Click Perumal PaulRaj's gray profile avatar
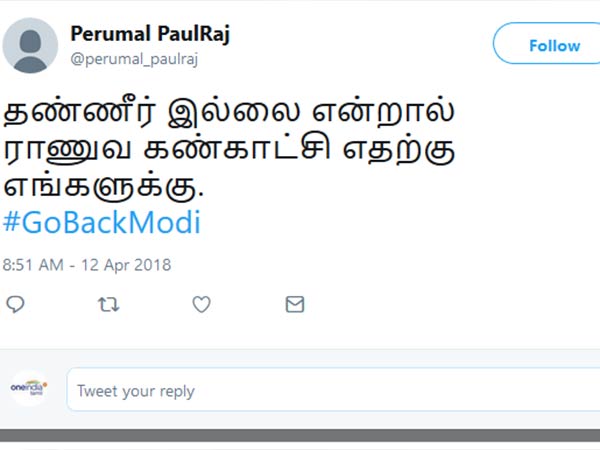The width and height of the screenshot is (600, 450). point(30,45)
